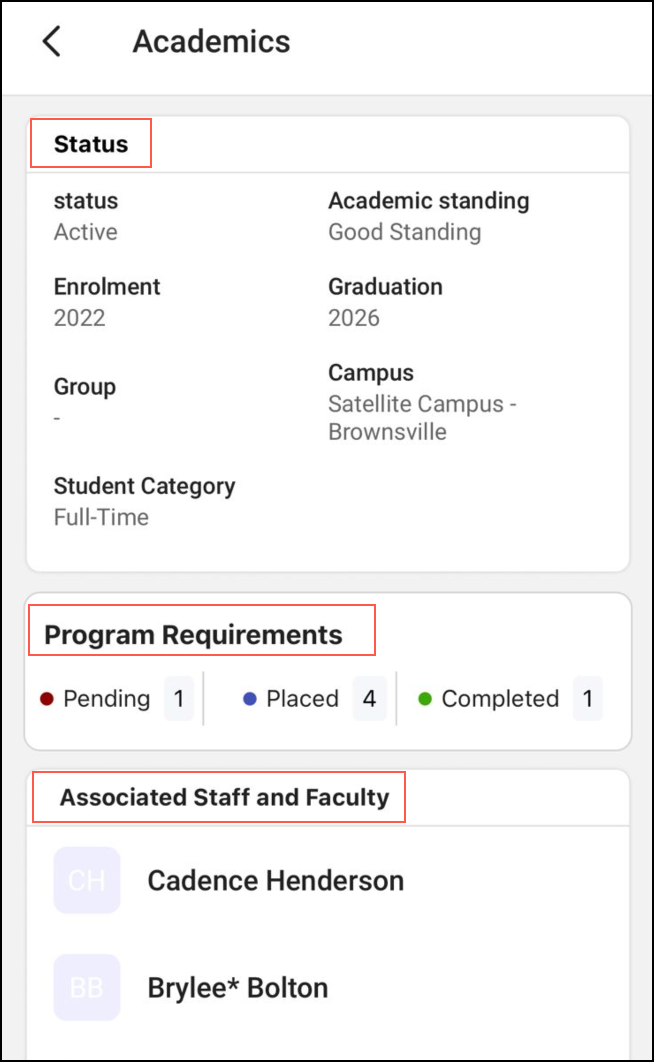Select the CH avatar for Cadence Henderson
Screen dimensions: 654x1062
pyautogui.click(x=86, y=880)
